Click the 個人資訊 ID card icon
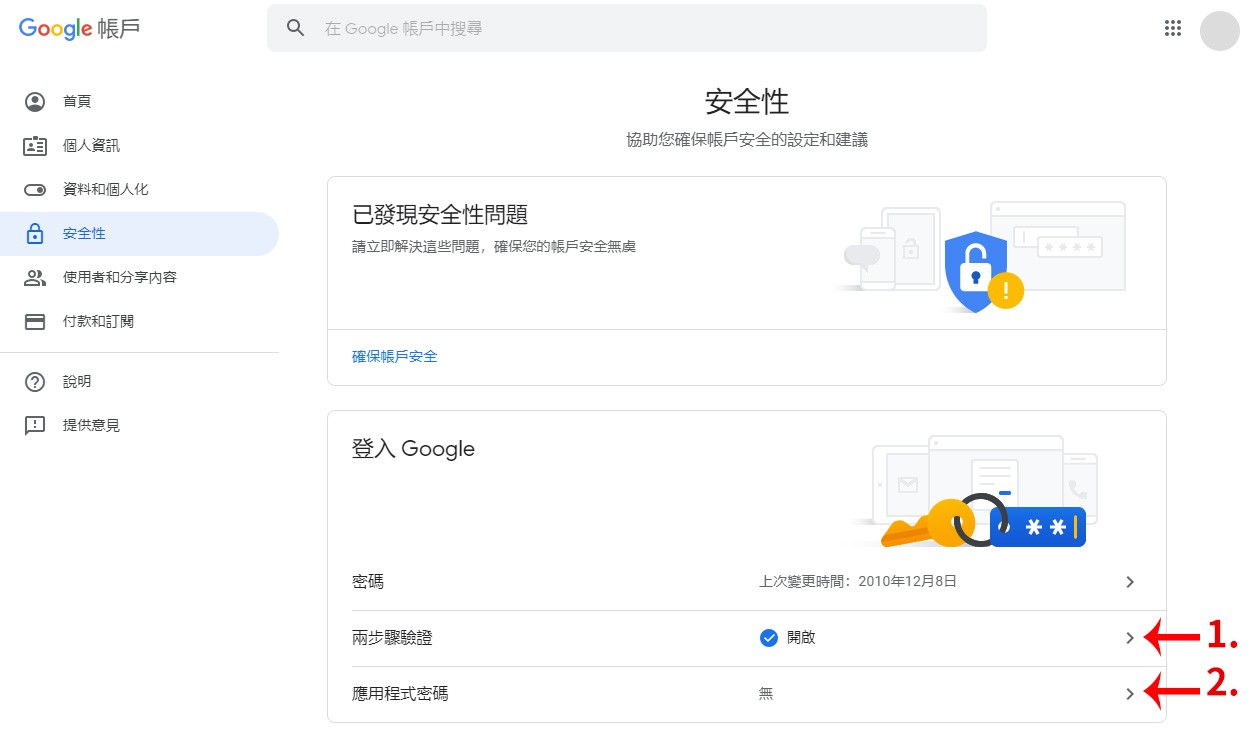The height and width of the screenshot is (740, 1253). (35, 146)
